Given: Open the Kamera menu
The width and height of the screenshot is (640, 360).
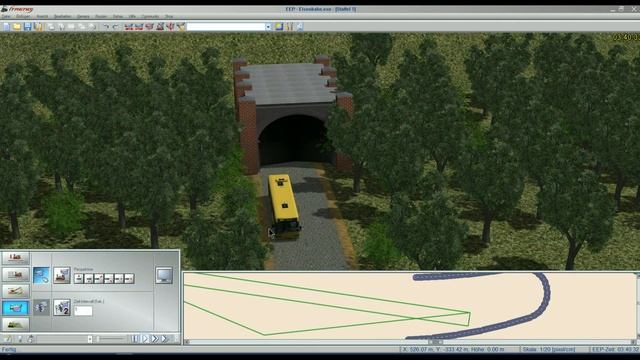Looking at the screenshot, I should (83, 17).
